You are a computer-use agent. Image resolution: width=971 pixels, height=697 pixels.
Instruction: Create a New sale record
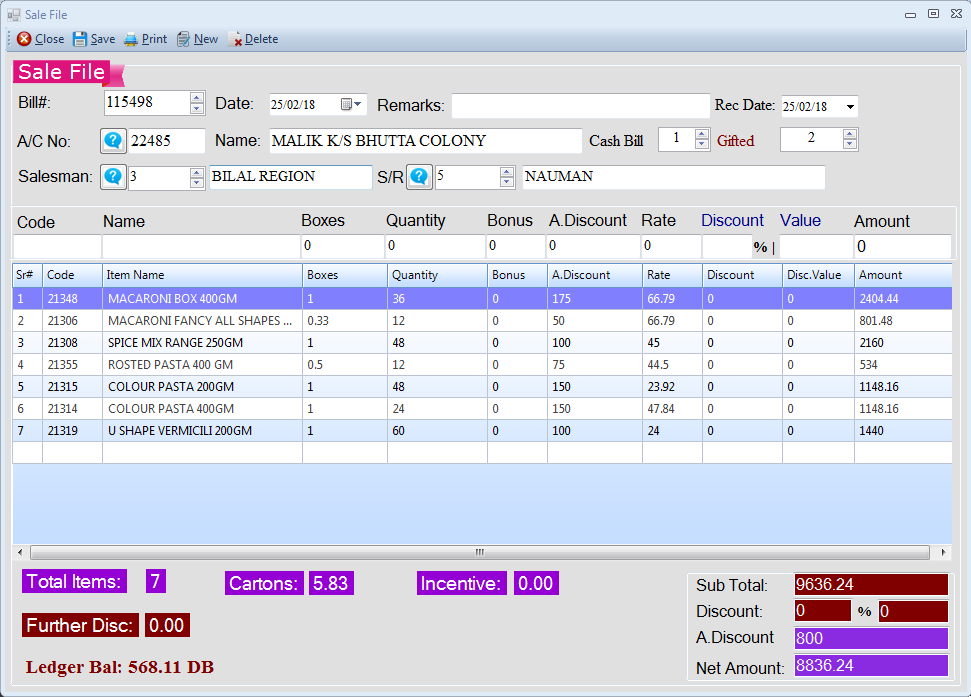coord(197,39)
